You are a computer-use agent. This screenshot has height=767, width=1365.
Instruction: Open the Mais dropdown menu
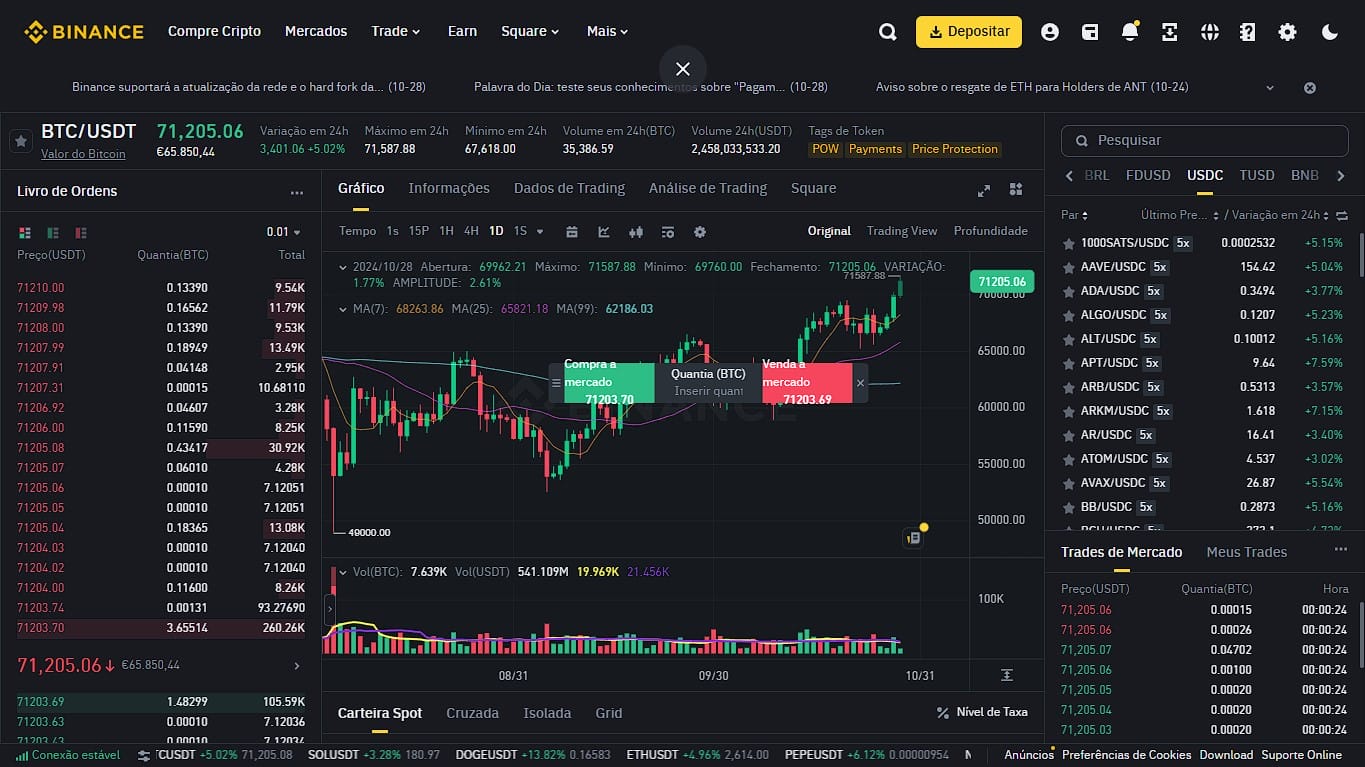[x=606, y=31]
